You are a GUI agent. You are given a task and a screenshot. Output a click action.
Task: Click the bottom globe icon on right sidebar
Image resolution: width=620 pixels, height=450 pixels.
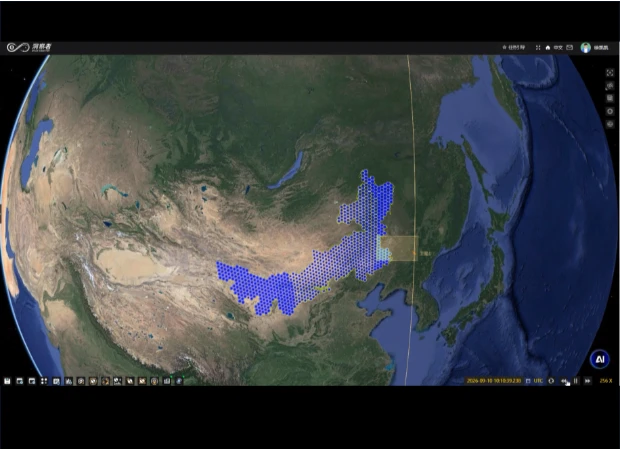tap(610, 124)
